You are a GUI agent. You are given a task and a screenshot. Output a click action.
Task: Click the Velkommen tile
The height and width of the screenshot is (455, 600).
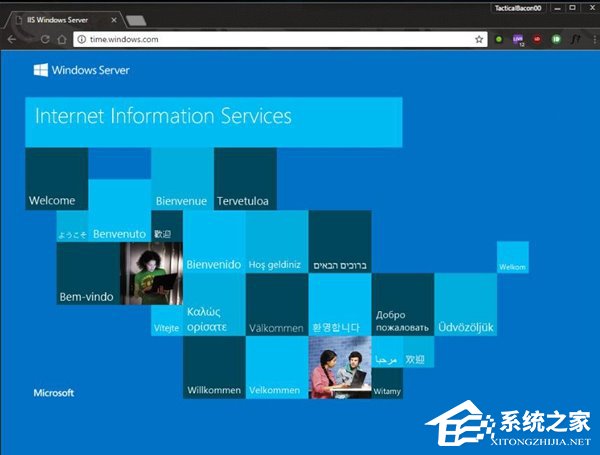[x=277, y=368]
